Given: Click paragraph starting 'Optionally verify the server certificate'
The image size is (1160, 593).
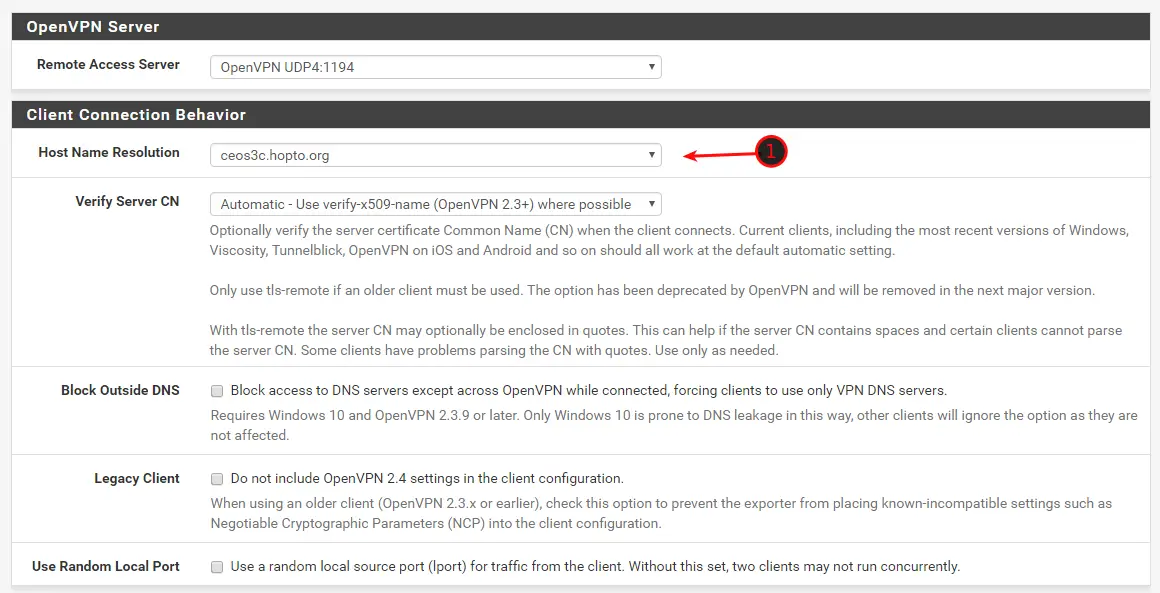Looking at the screenshot, I should (x=669, y=240).
